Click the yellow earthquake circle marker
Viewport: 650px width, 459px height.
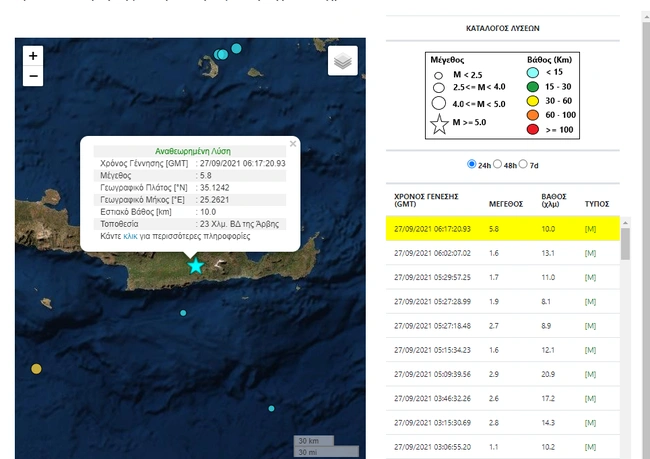[37, 369]
